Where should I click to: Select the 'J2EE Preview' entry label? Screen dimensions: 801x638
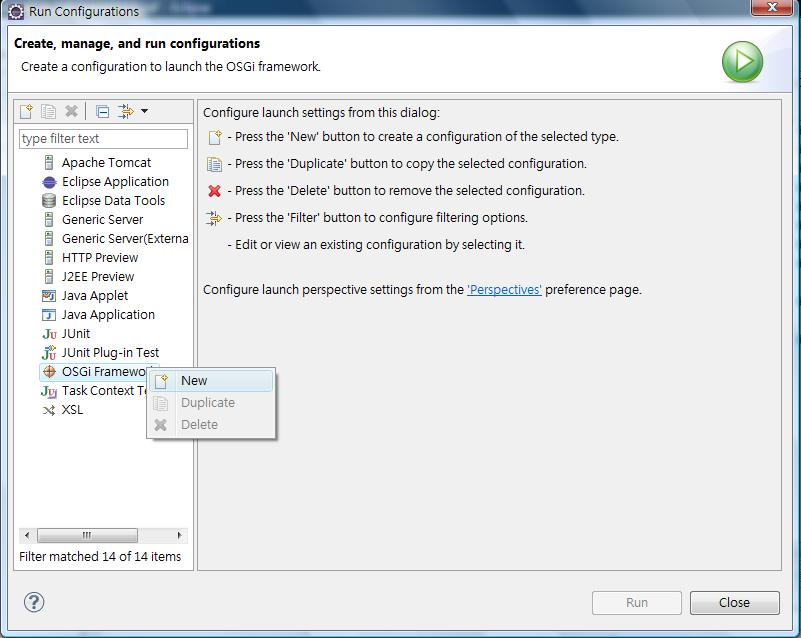98,276
